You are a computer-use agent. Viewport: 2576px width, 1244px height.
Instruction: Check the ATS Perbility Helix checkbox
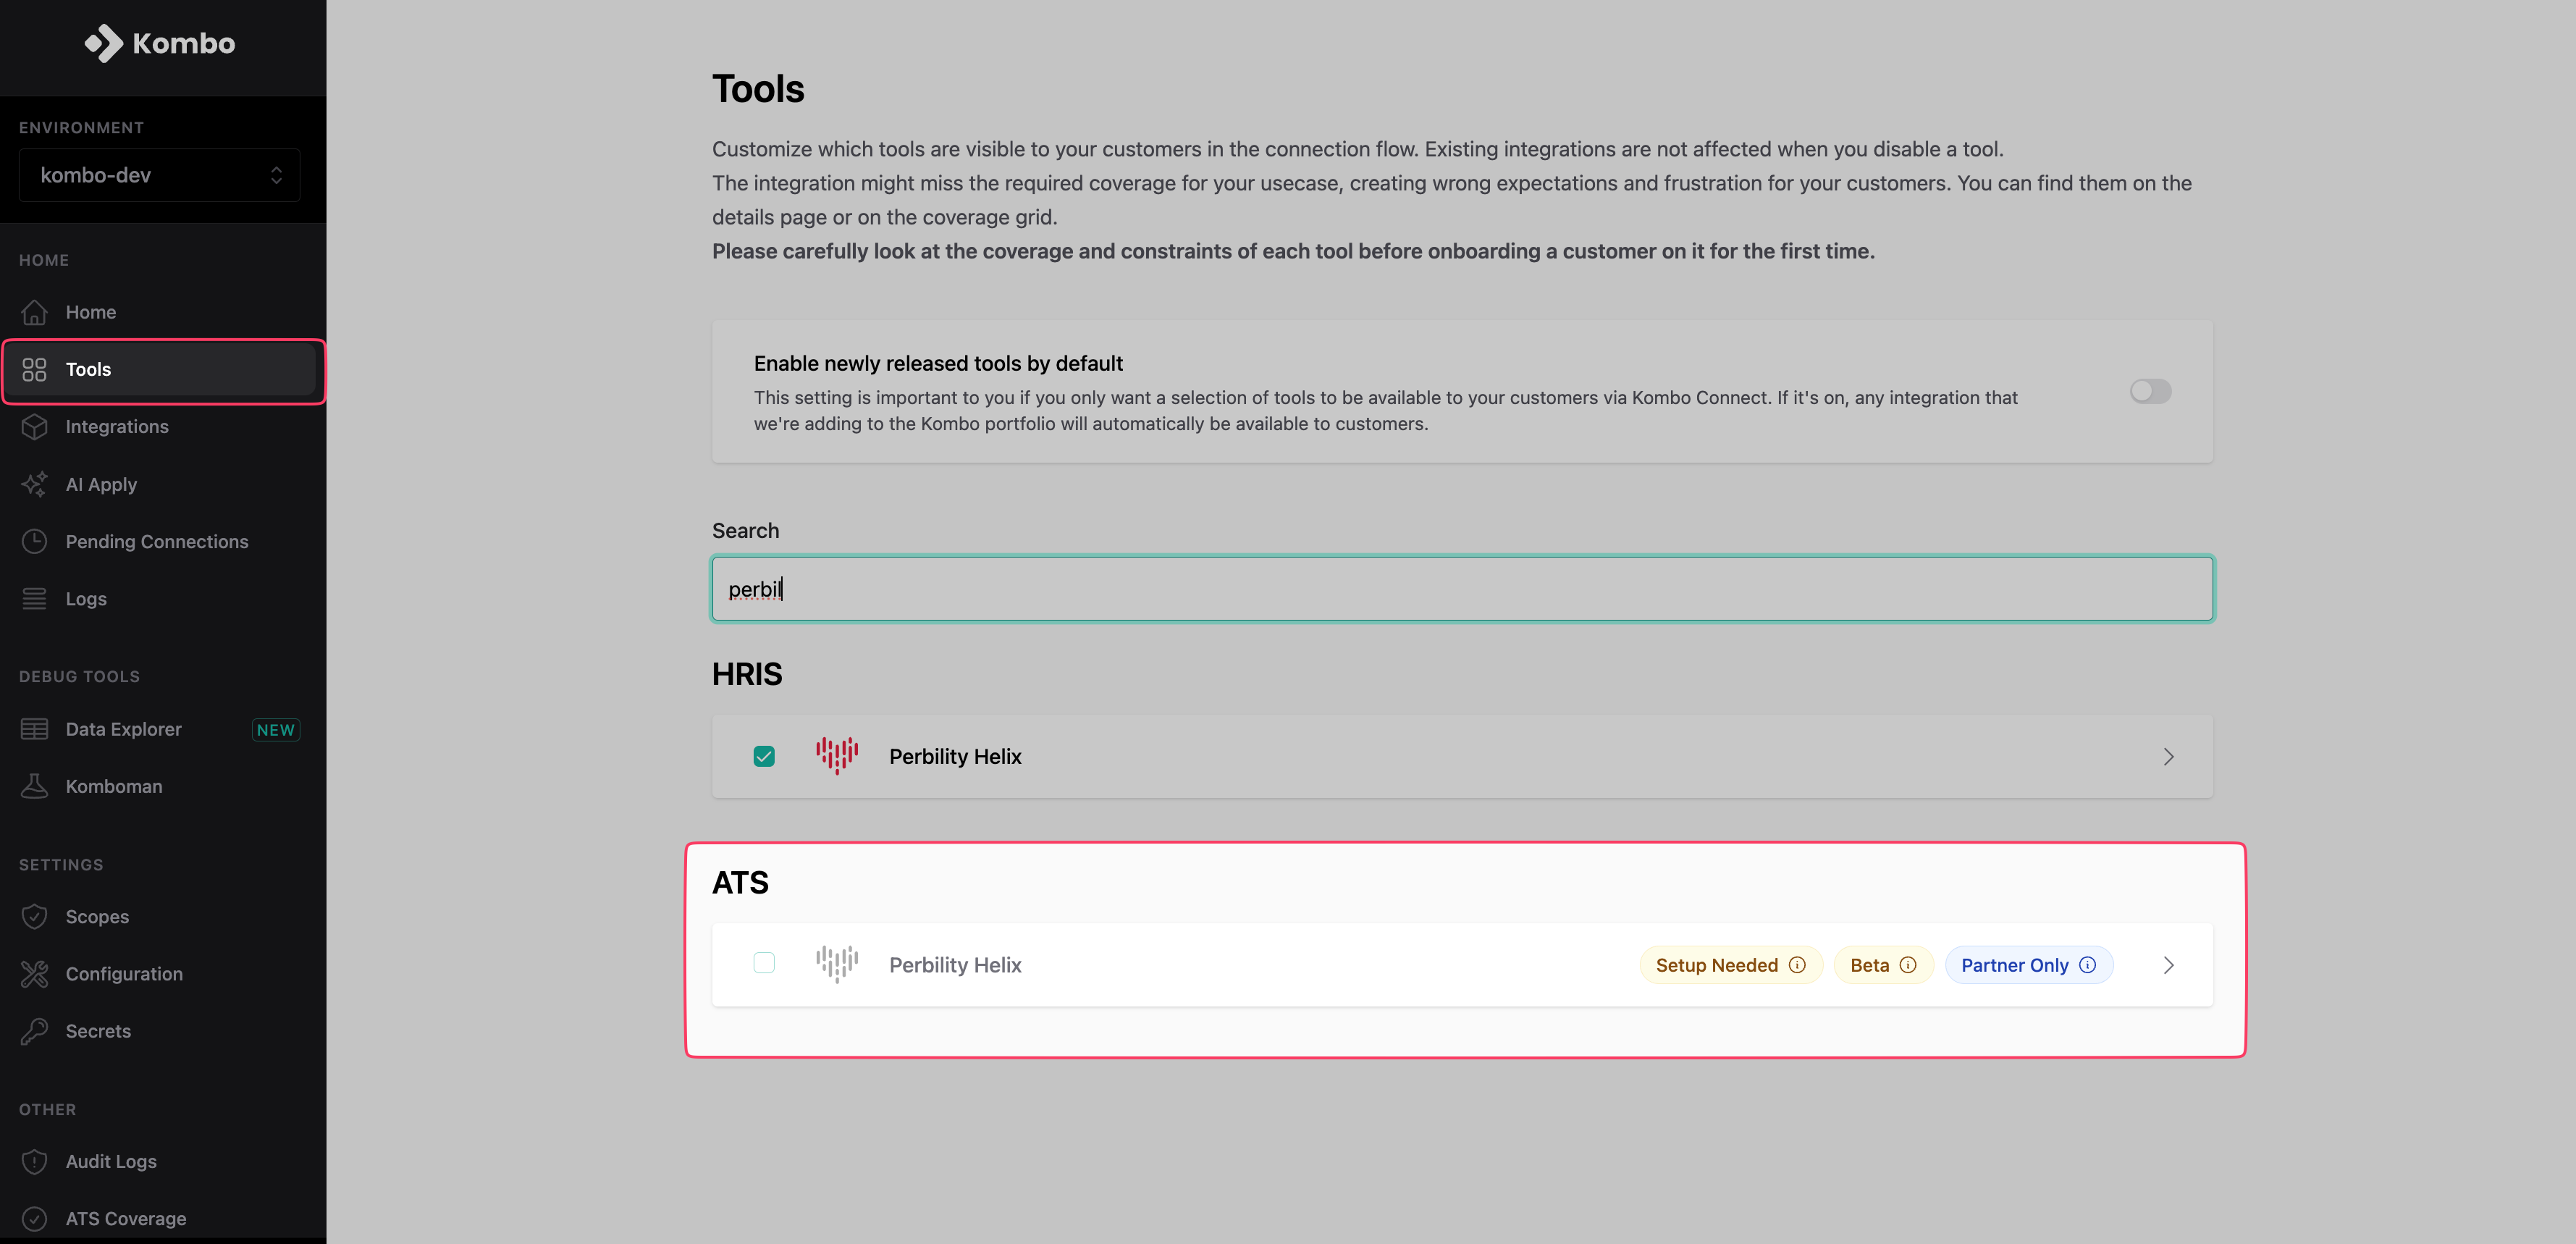coord(764,963)
